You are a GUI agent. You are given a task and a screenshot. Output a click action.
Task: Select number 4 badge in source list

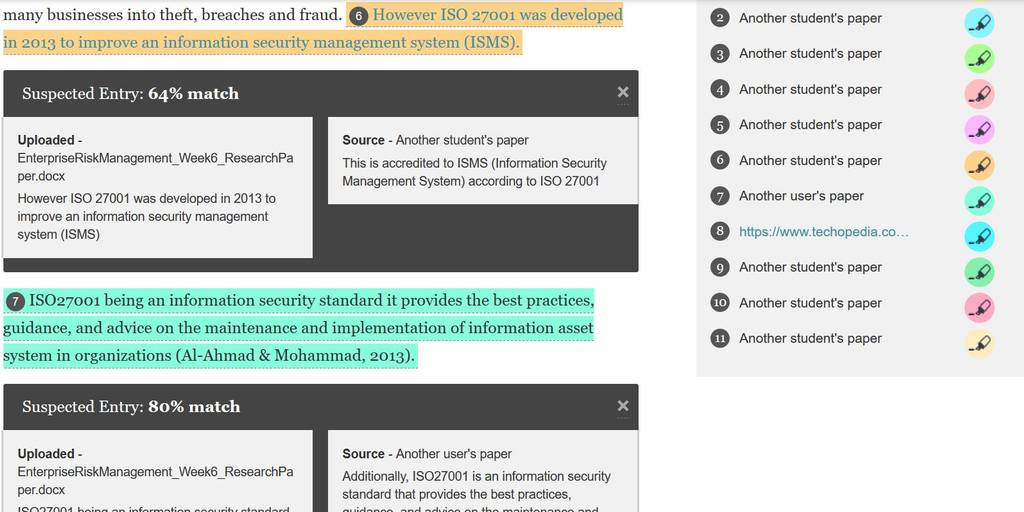click(x=720, y=89)
